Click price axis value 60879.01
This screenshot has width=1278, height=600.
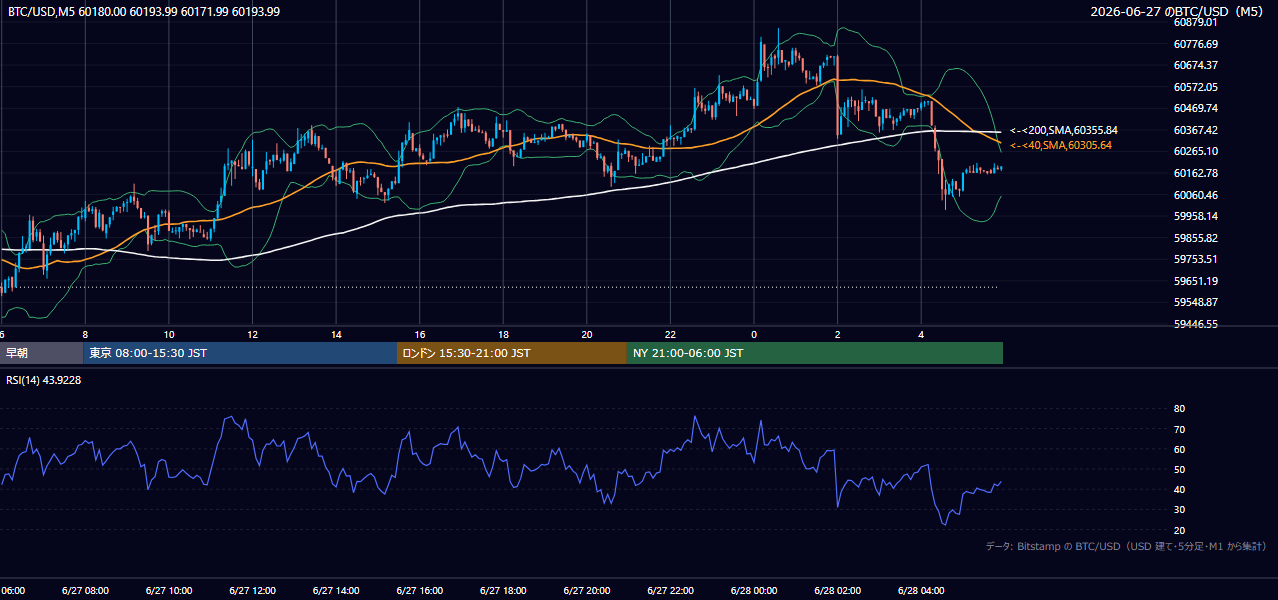tap(1196, 22)
